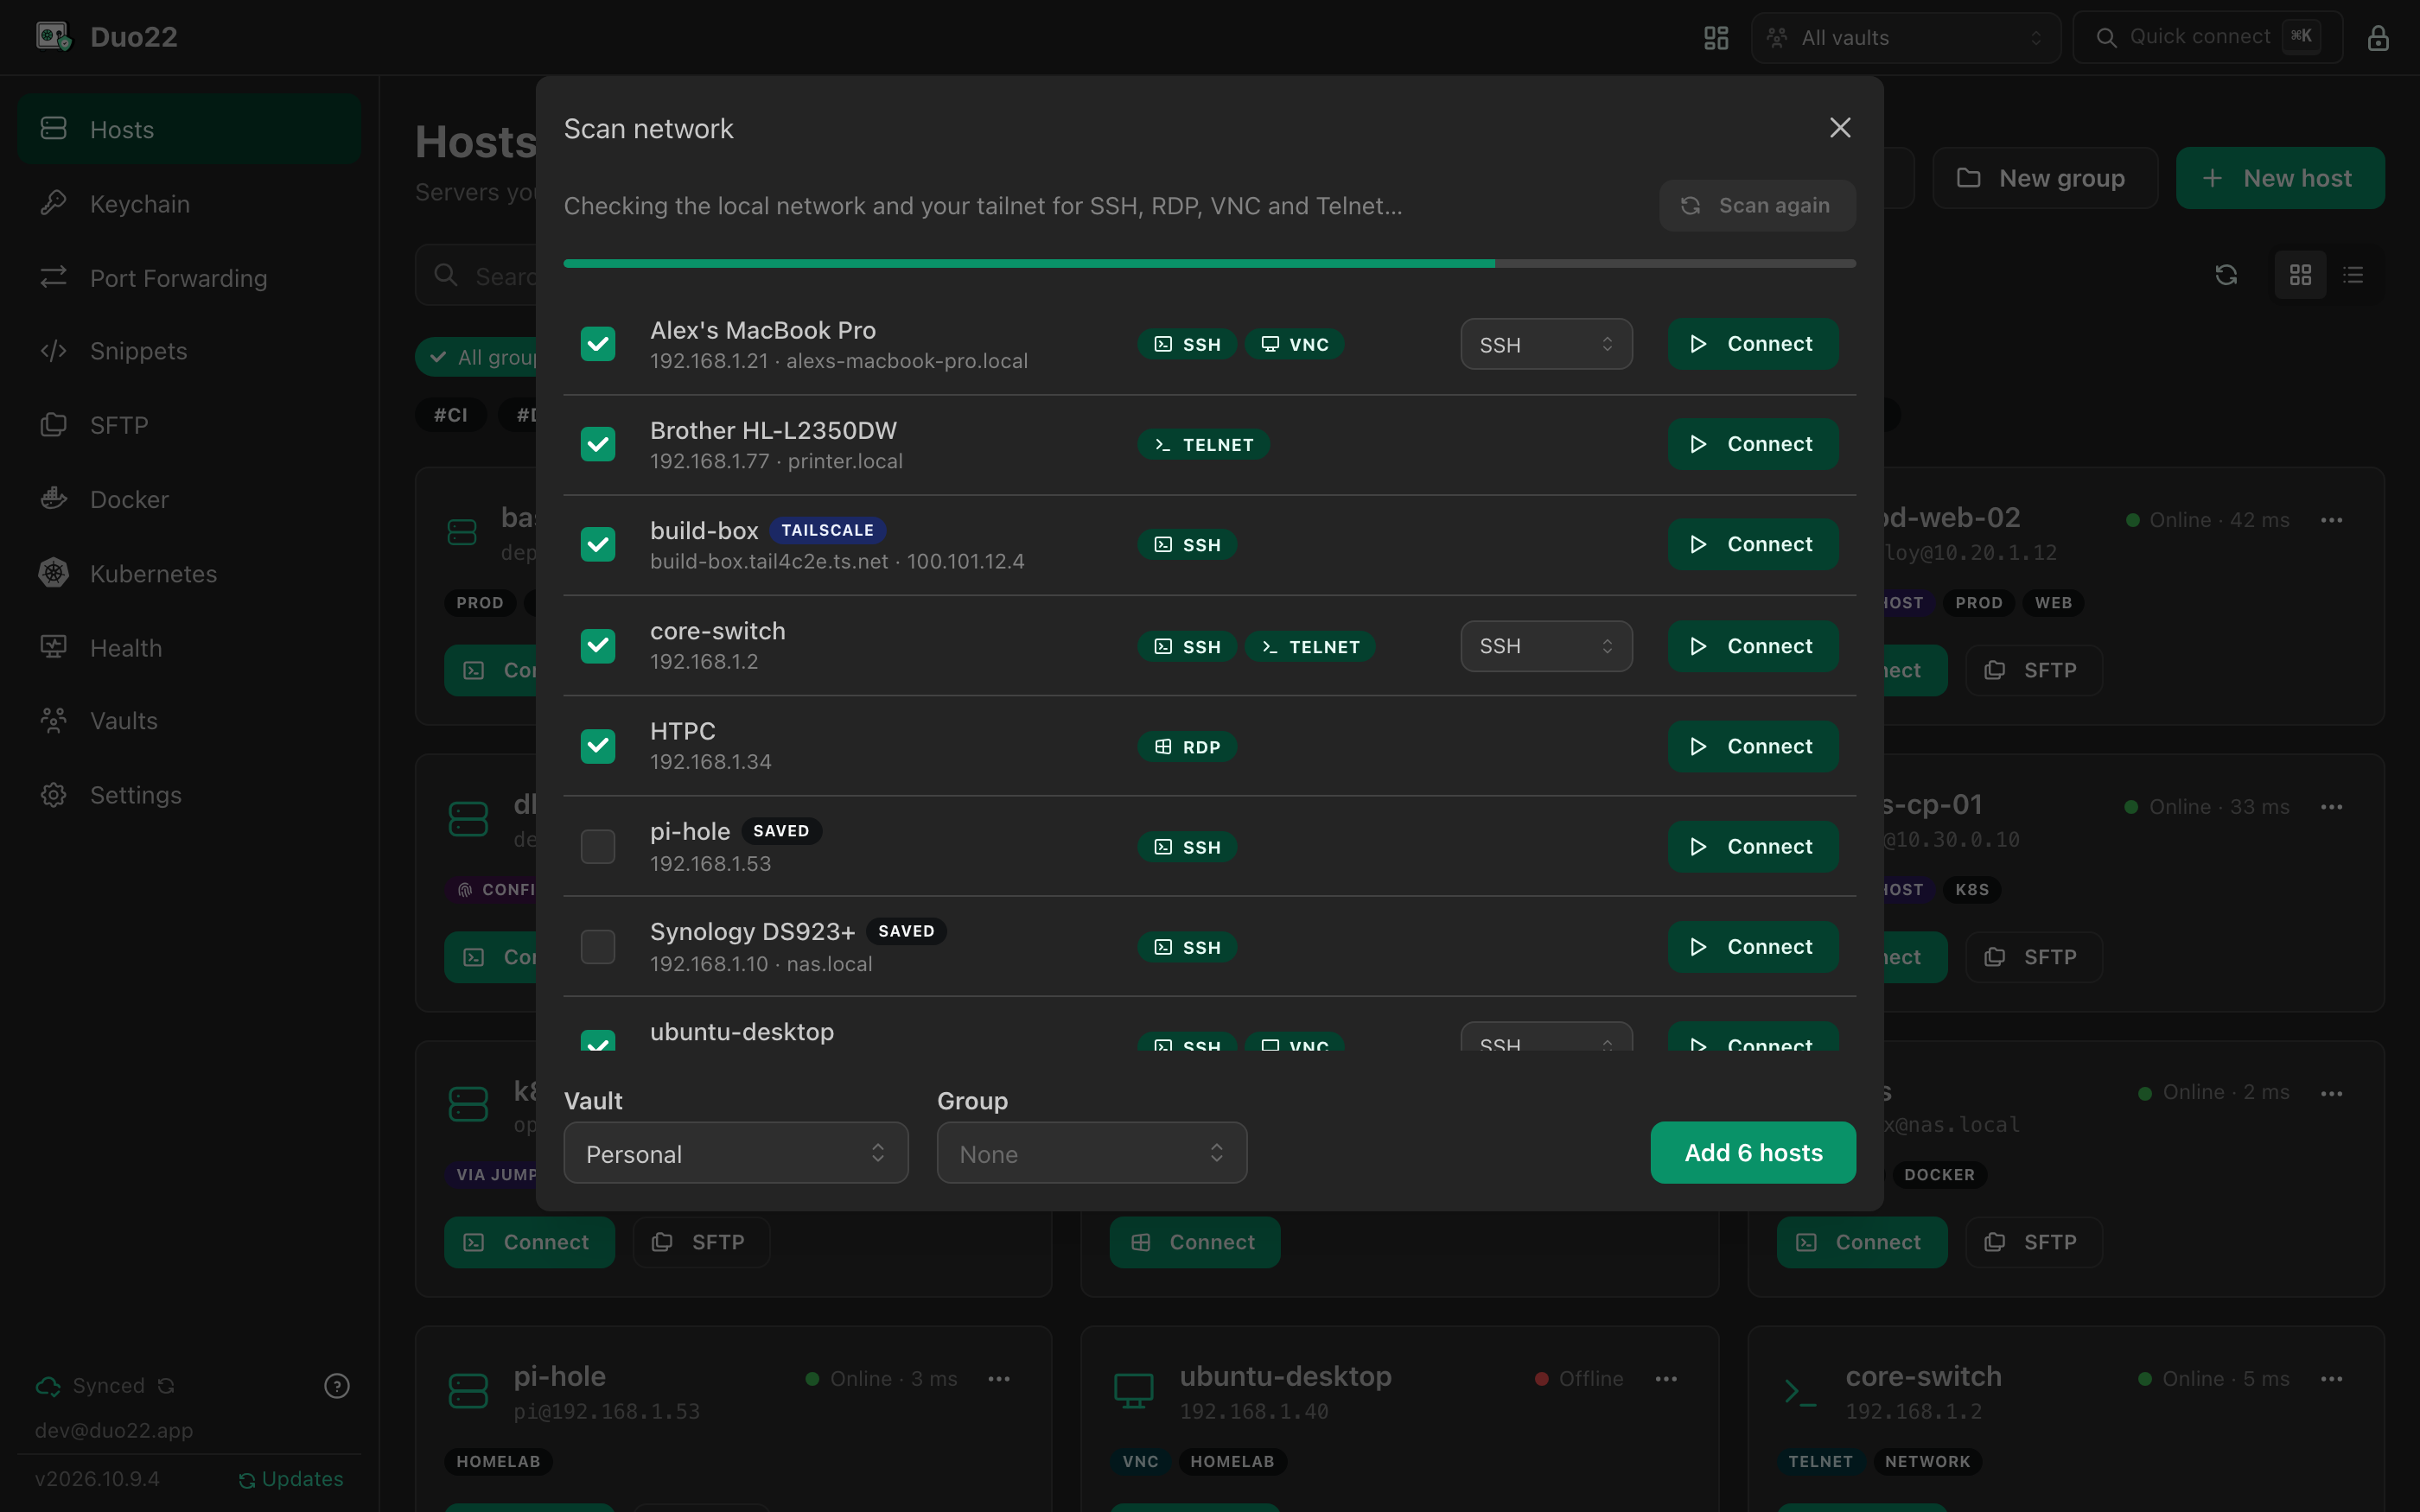
Task: Click the scan progress bar
Action: coord(1209,264)
